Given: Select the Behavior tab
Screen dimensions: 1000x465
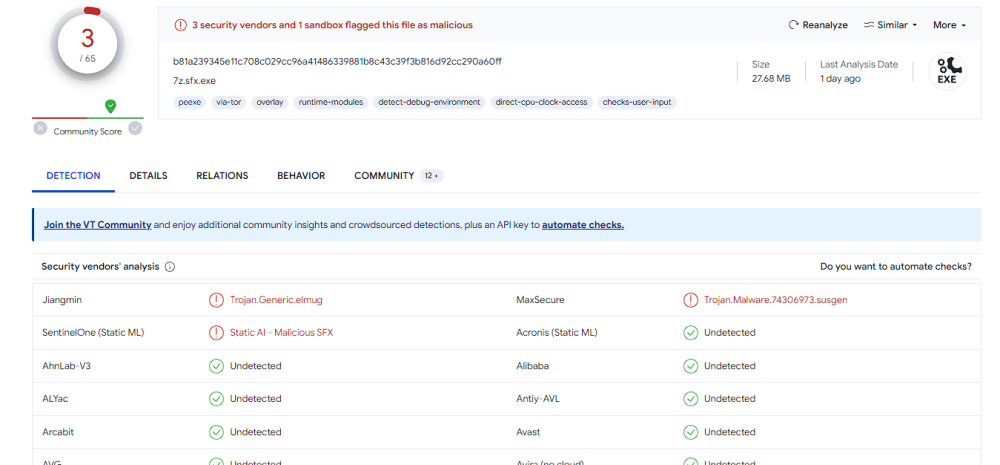Looking at the screenshot, I should (x=301, y=176).
